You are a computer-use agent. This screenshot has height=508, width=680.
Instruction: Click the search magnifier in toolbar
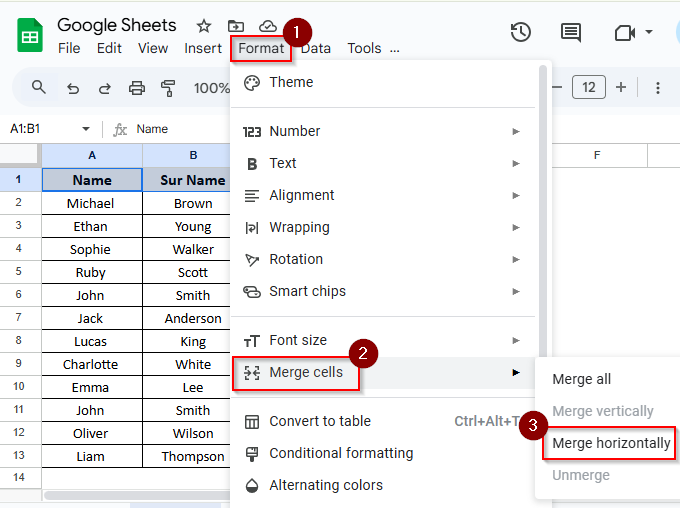pyautogui.click(x=39, y=88)
